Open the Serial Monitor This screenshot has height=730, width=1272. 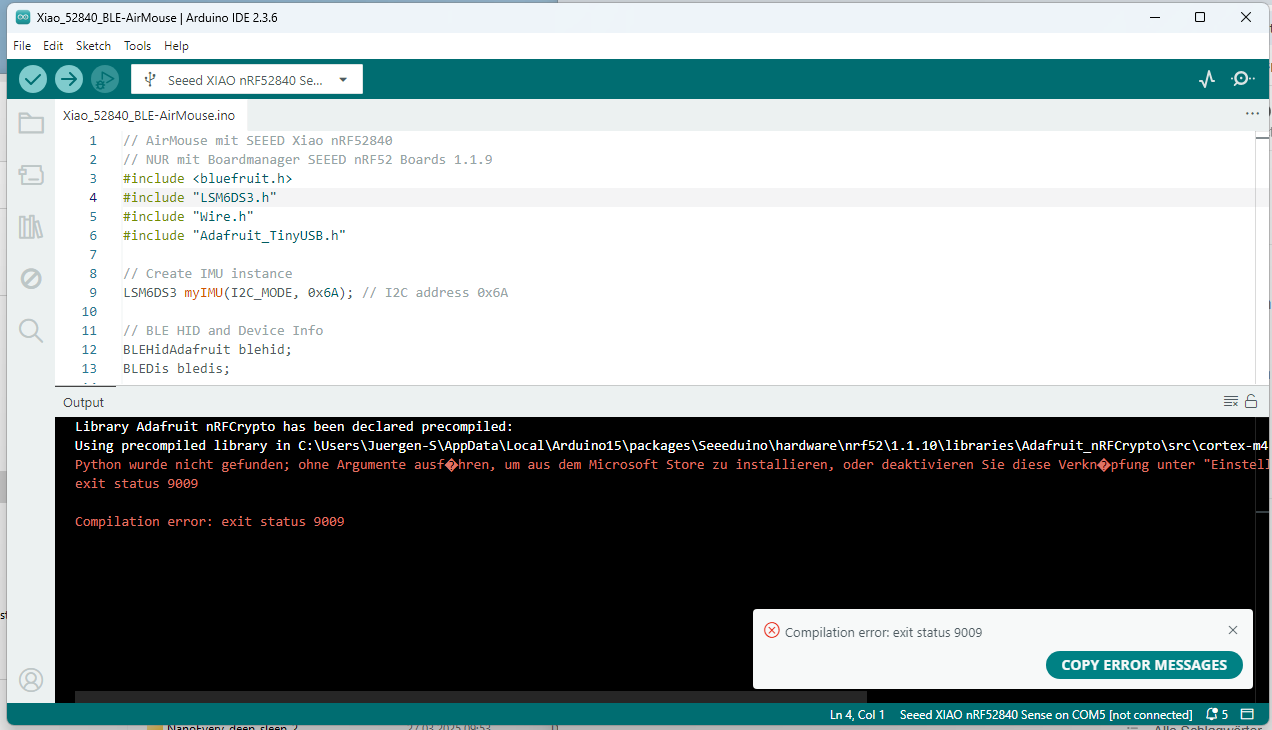pos(1242,79)
